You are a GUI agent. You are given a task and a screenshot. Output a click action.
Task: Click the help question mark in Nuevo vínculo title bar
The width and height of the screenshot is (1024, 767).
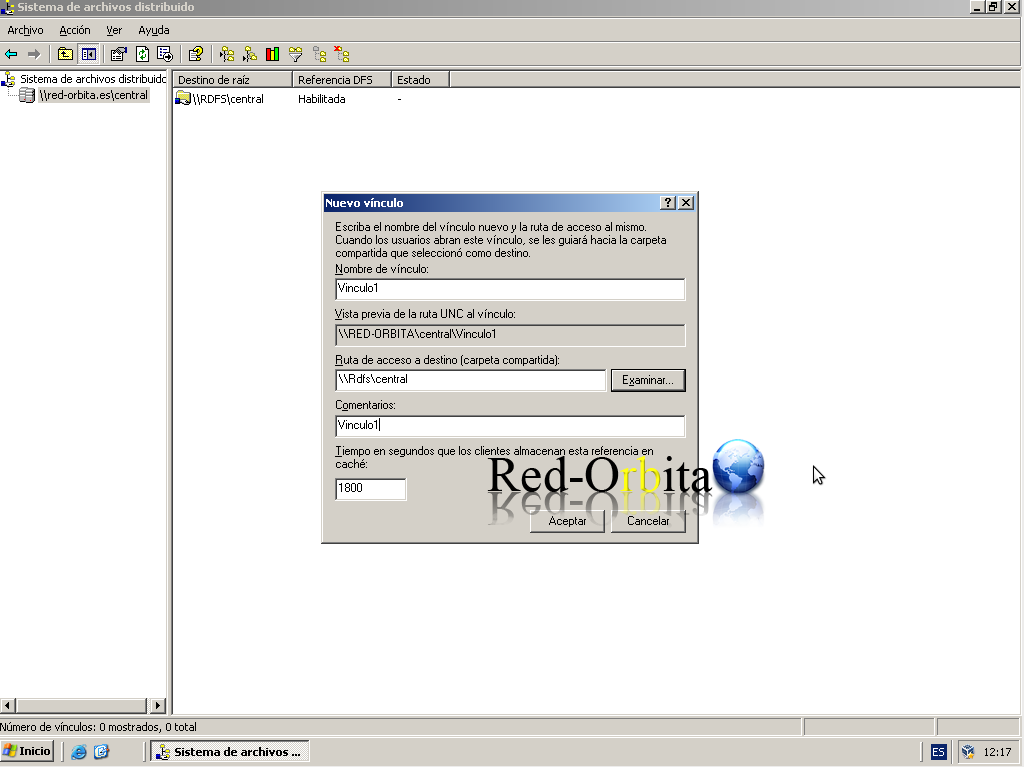(x=667, y=203)
